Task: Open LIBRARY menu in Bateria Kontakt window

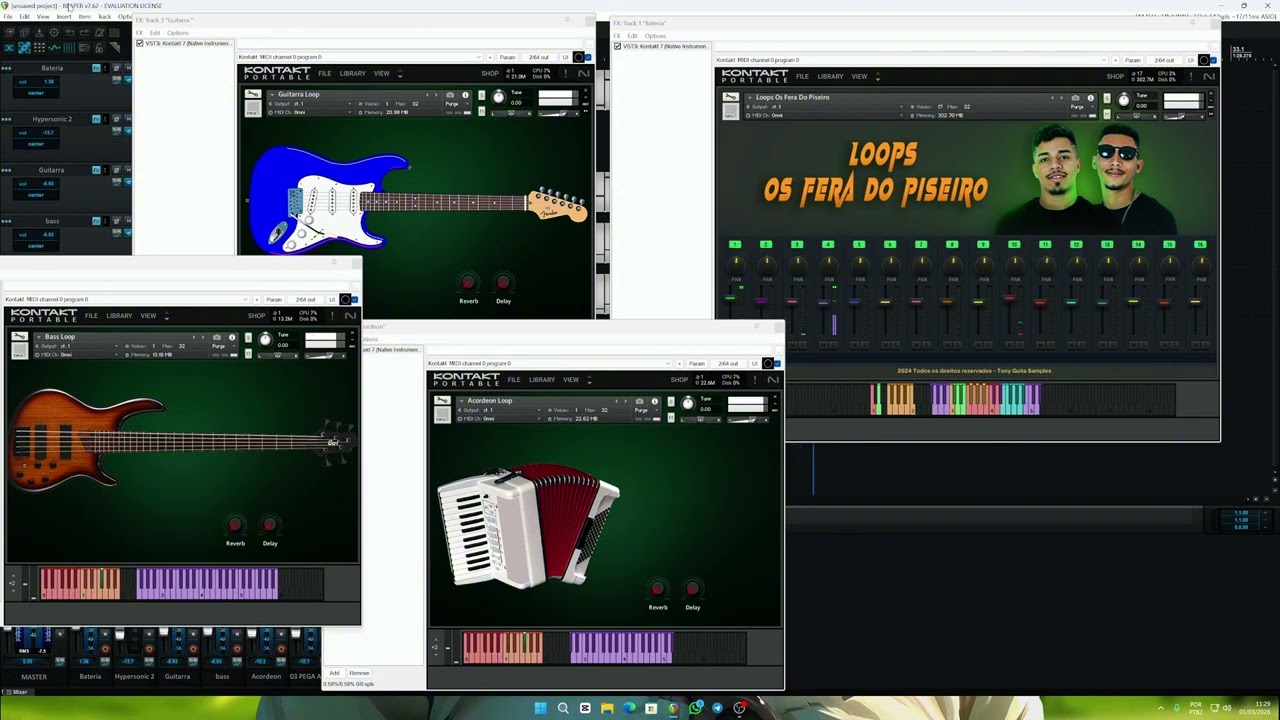Action: pyautogui.click(x=830, y=76)
